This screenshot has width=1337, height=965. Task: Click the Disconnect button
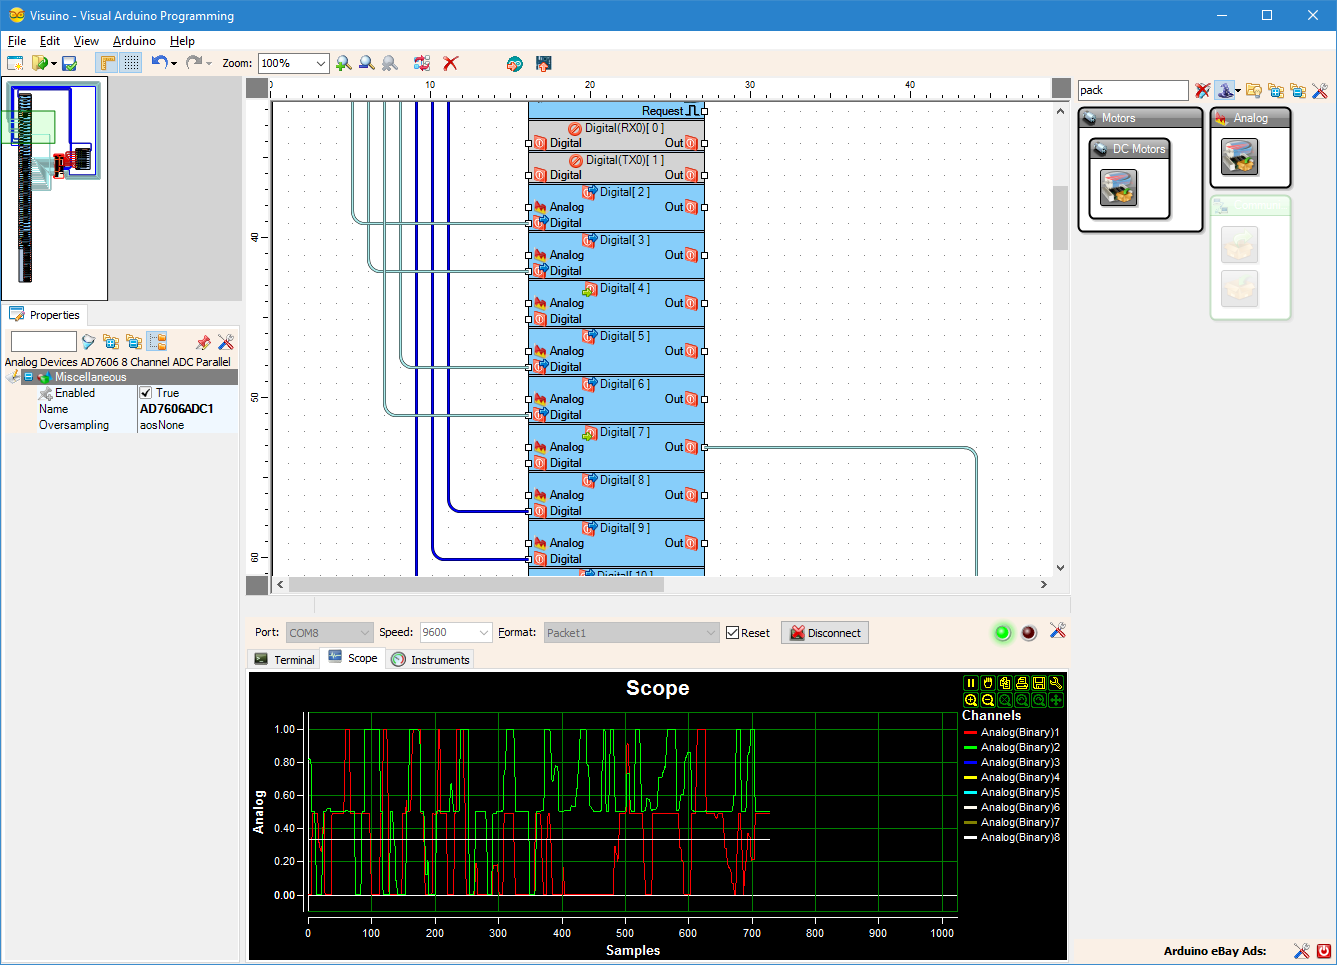(x=824, y=632)
